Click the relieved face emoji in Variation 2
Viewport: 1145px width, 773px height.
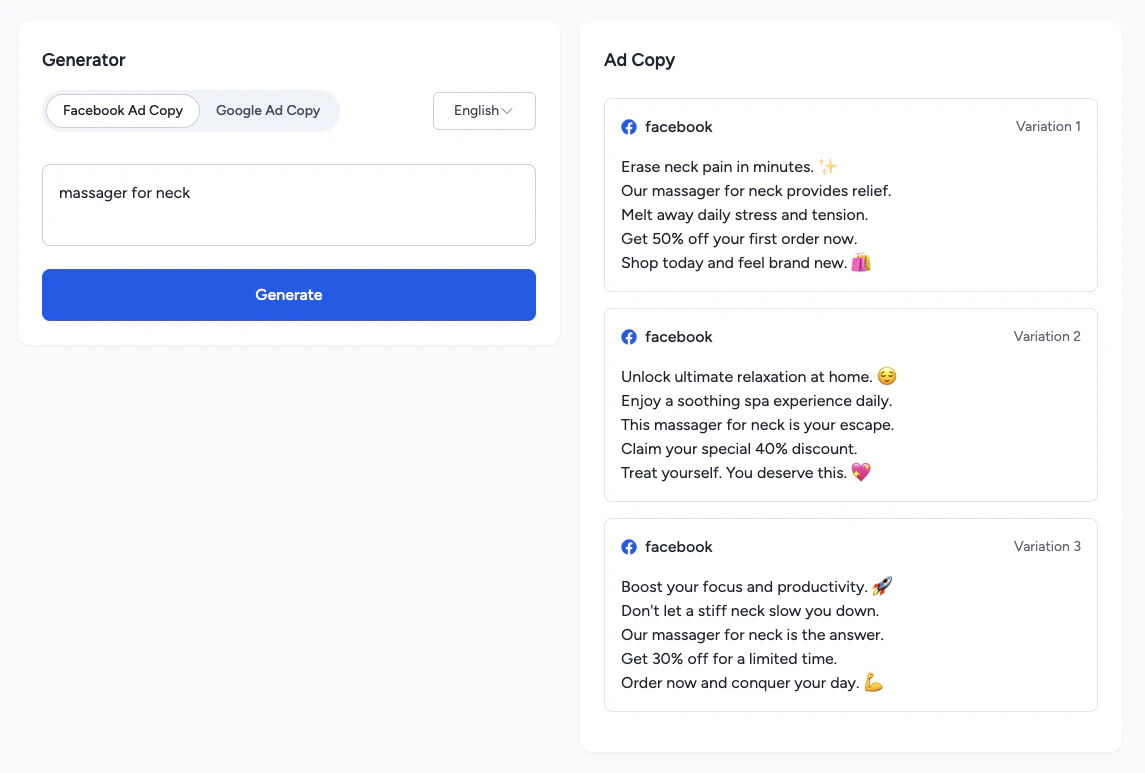887,377
